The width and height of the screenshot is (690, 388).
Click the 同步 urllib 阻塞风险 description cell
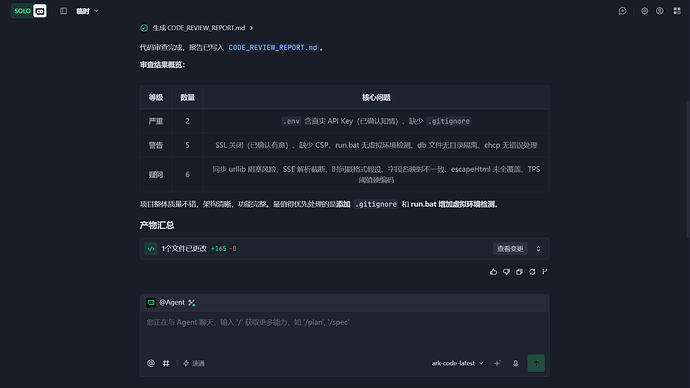pyautogui.click(x=376, y=175)
